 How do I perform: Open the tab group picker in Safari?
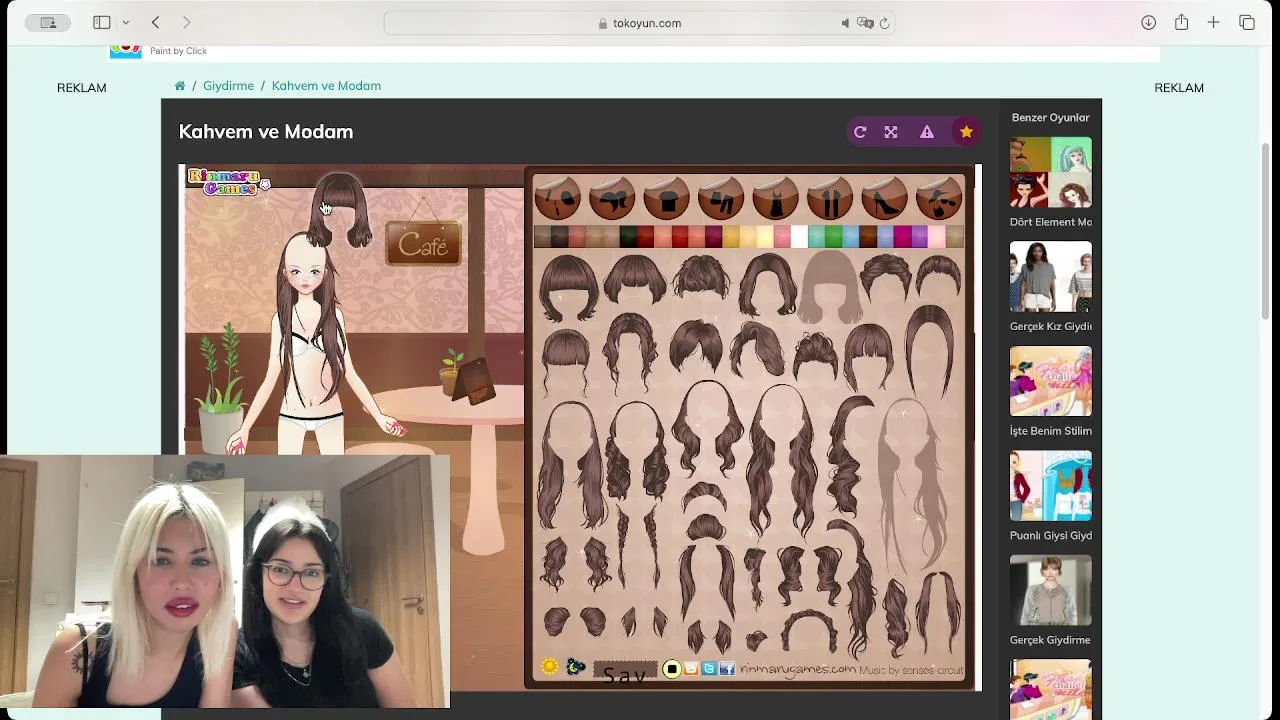48,22
